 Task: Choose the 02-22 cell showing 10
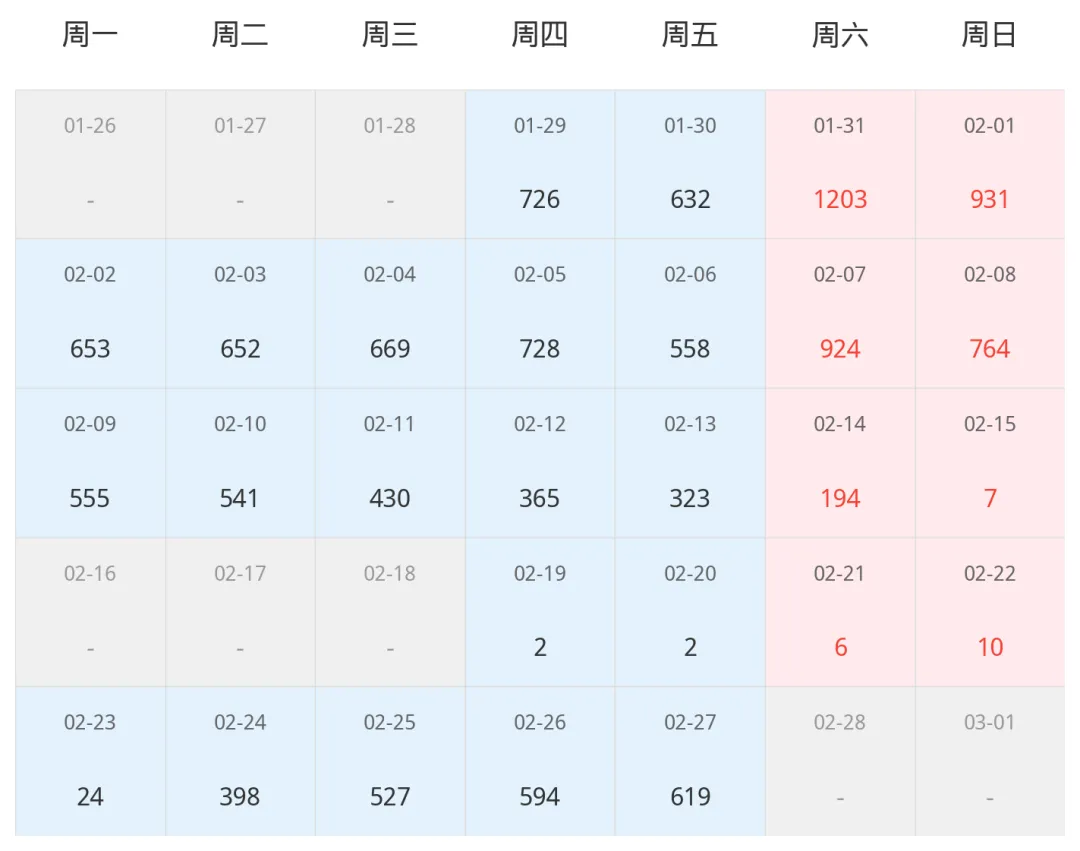[x=990, y=612]
